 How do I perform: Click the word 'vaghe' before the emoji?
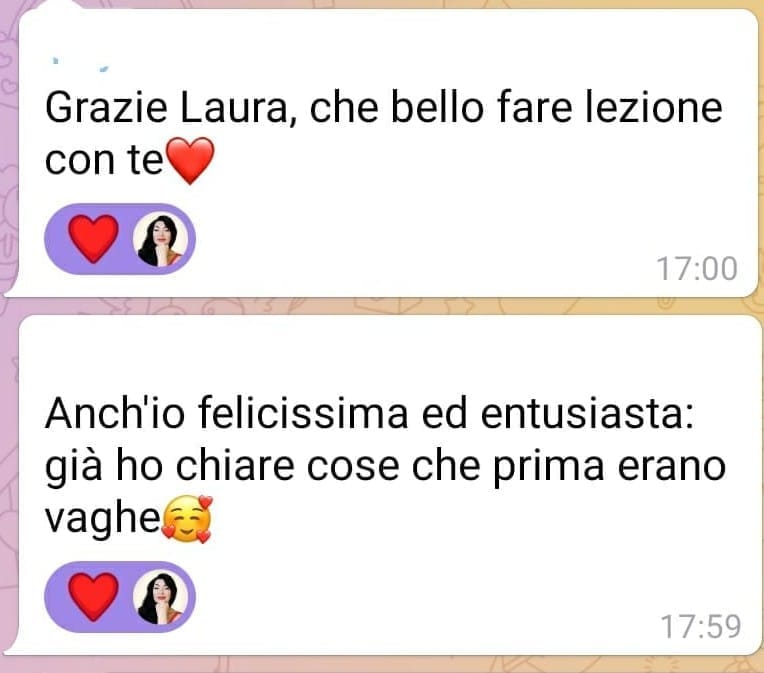pyautogui.click(x=103, y=519)
